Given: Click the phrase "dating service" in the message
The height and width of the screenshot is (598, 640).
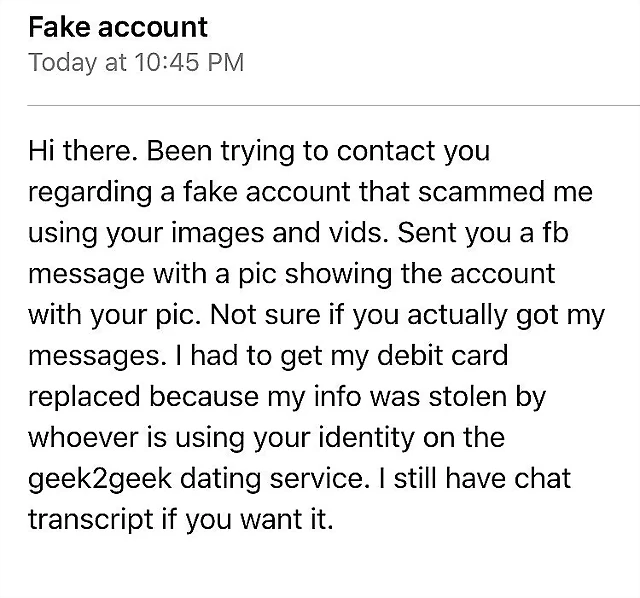Looking at the screenshot, I should click(x=272, y=479).
